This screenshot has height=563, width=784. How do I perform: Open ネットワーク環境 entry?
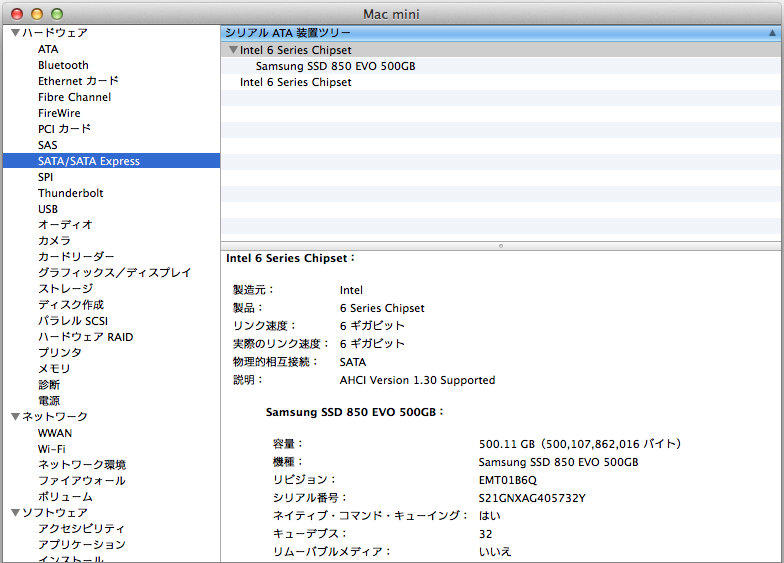tap(82, 465)
